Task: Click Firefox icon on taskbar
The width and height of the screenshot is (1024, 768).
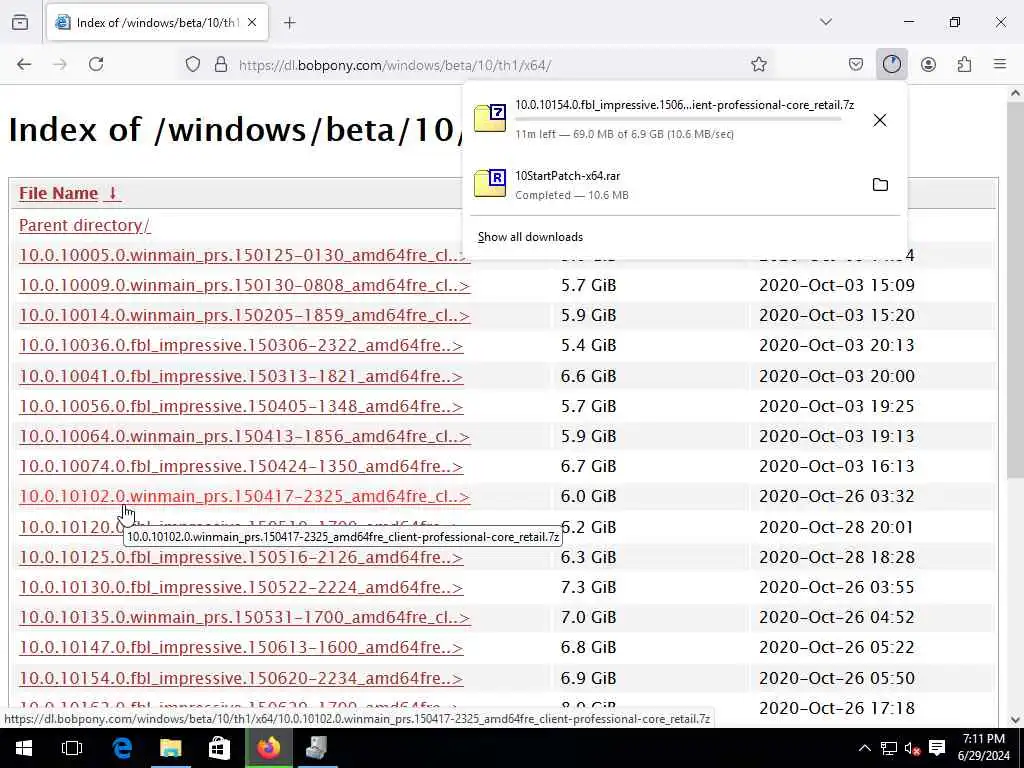Action: tap(268, 748)
